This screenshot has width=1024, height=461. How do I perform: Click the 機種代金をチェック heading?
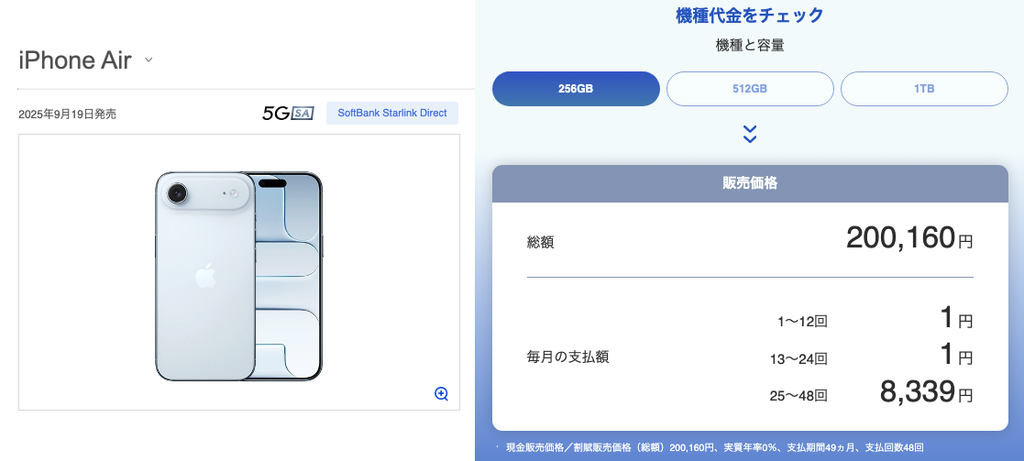750,15
